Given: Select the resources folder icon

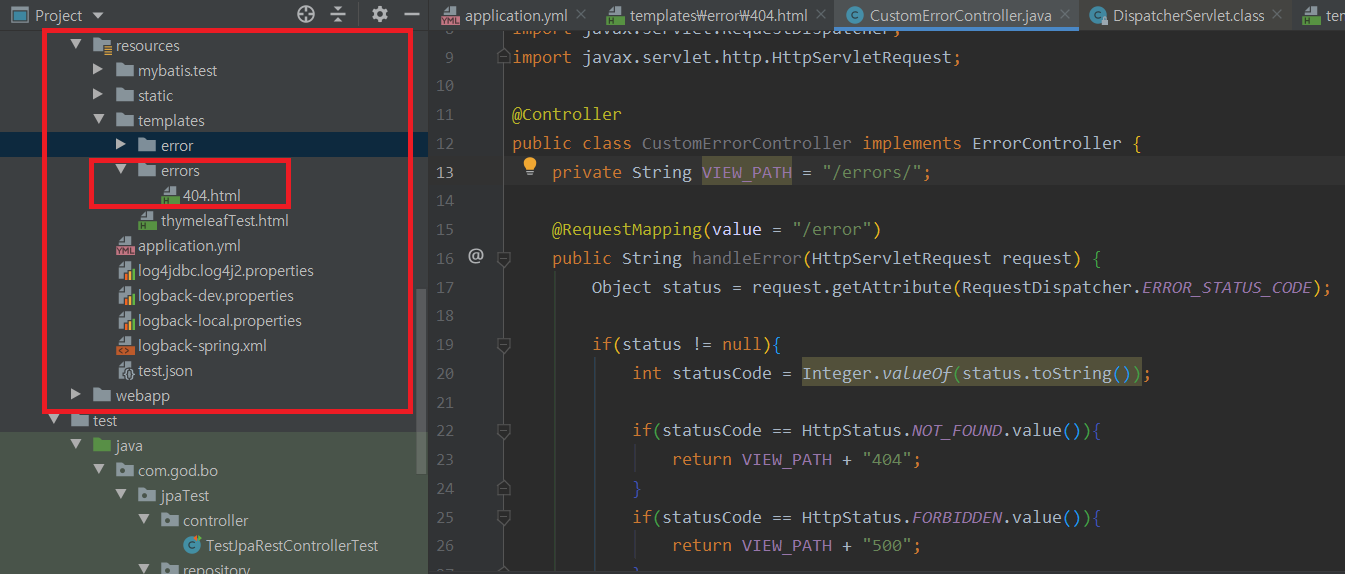Looking at the screenshot, I should pos(102,46).
